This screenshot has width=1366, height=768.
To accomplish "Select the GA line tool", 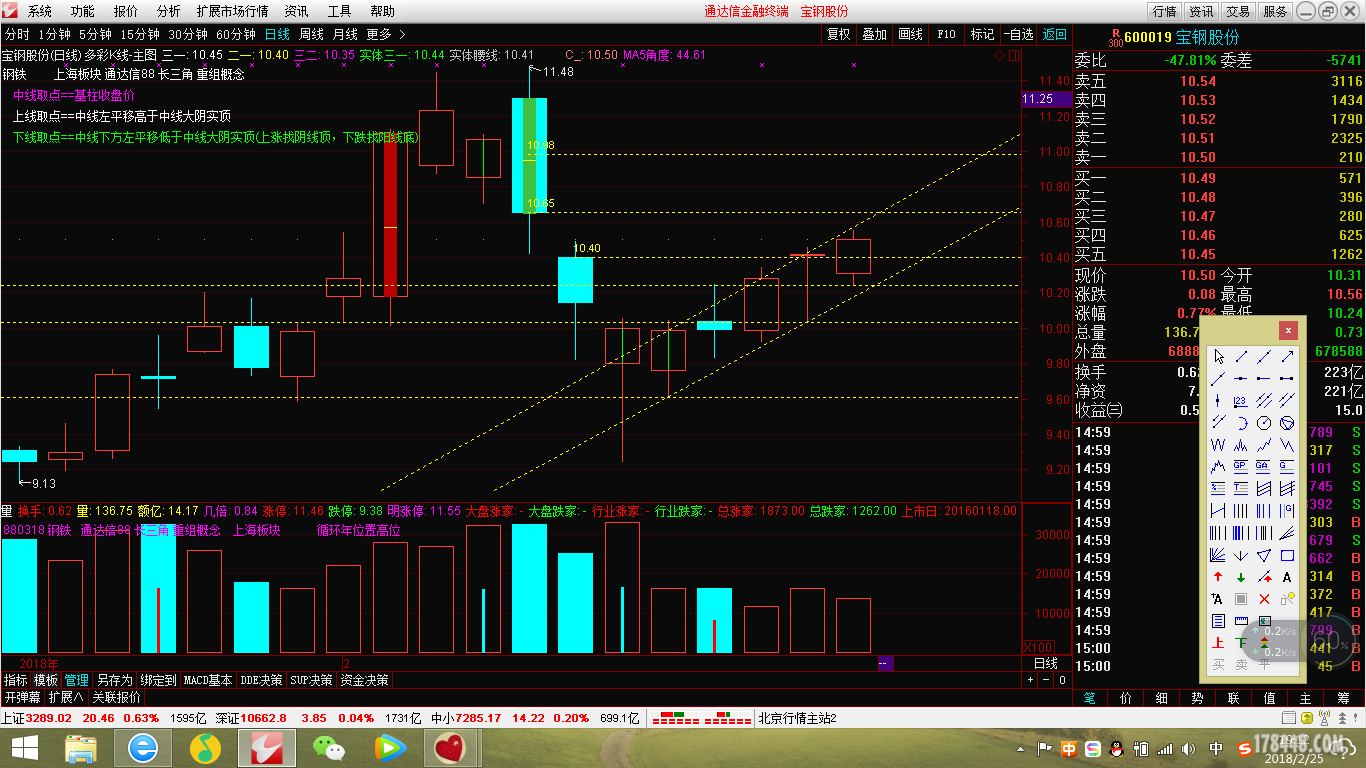I will point(1264,466).
